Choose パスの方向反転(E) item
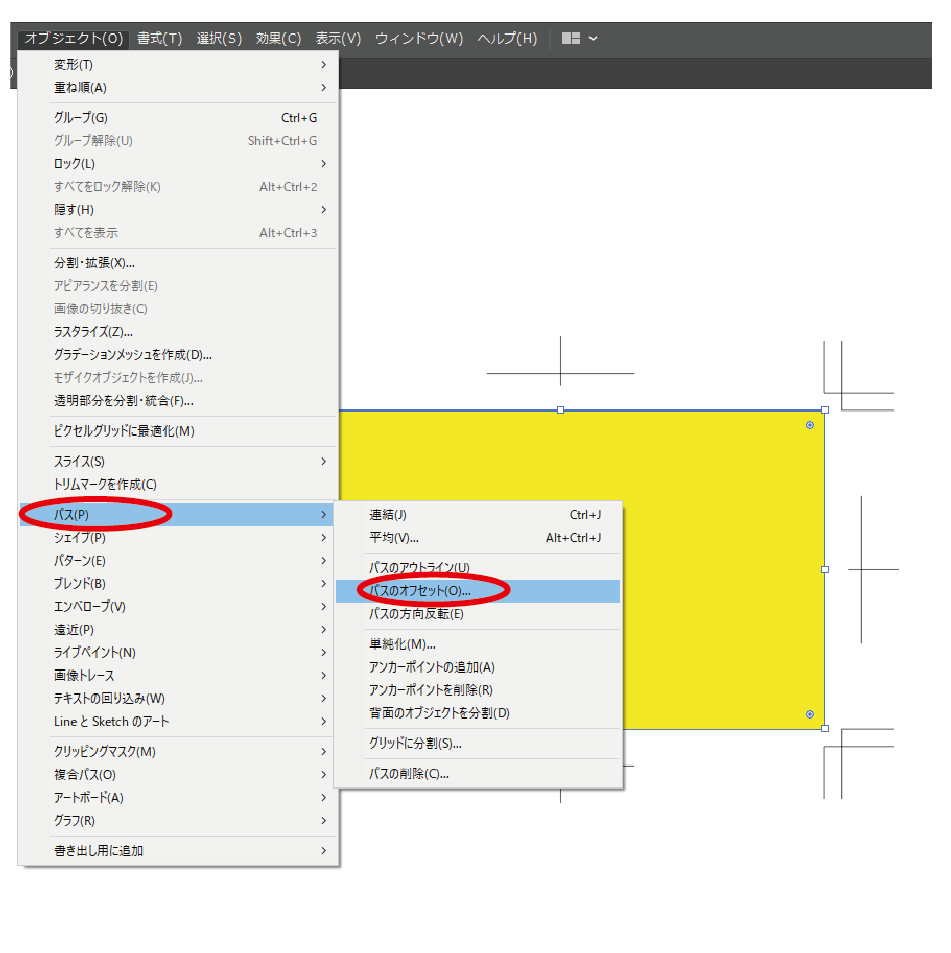Viewport: 951px width, 953px height. tap(478, 614)
